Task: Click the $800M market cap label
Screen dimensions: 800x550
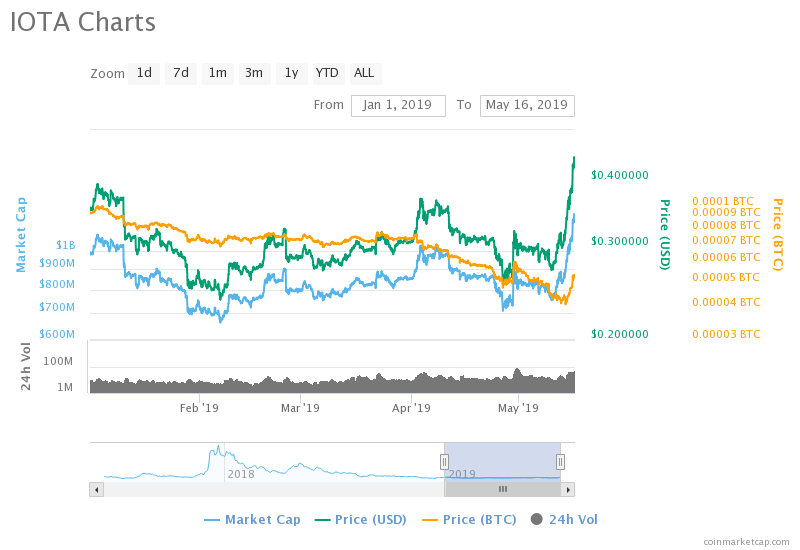Action: (57, 285)
